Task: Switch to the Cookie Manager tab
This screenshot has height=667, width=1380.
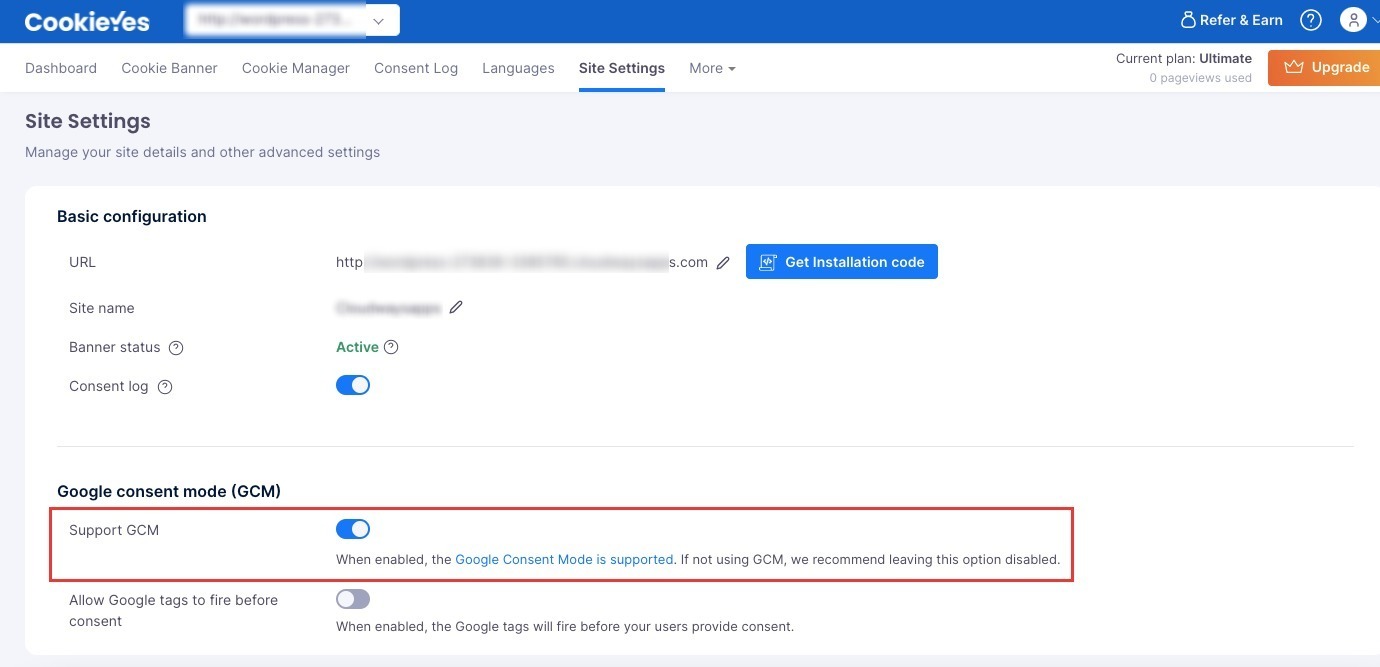Action: (x=295, y=68)
